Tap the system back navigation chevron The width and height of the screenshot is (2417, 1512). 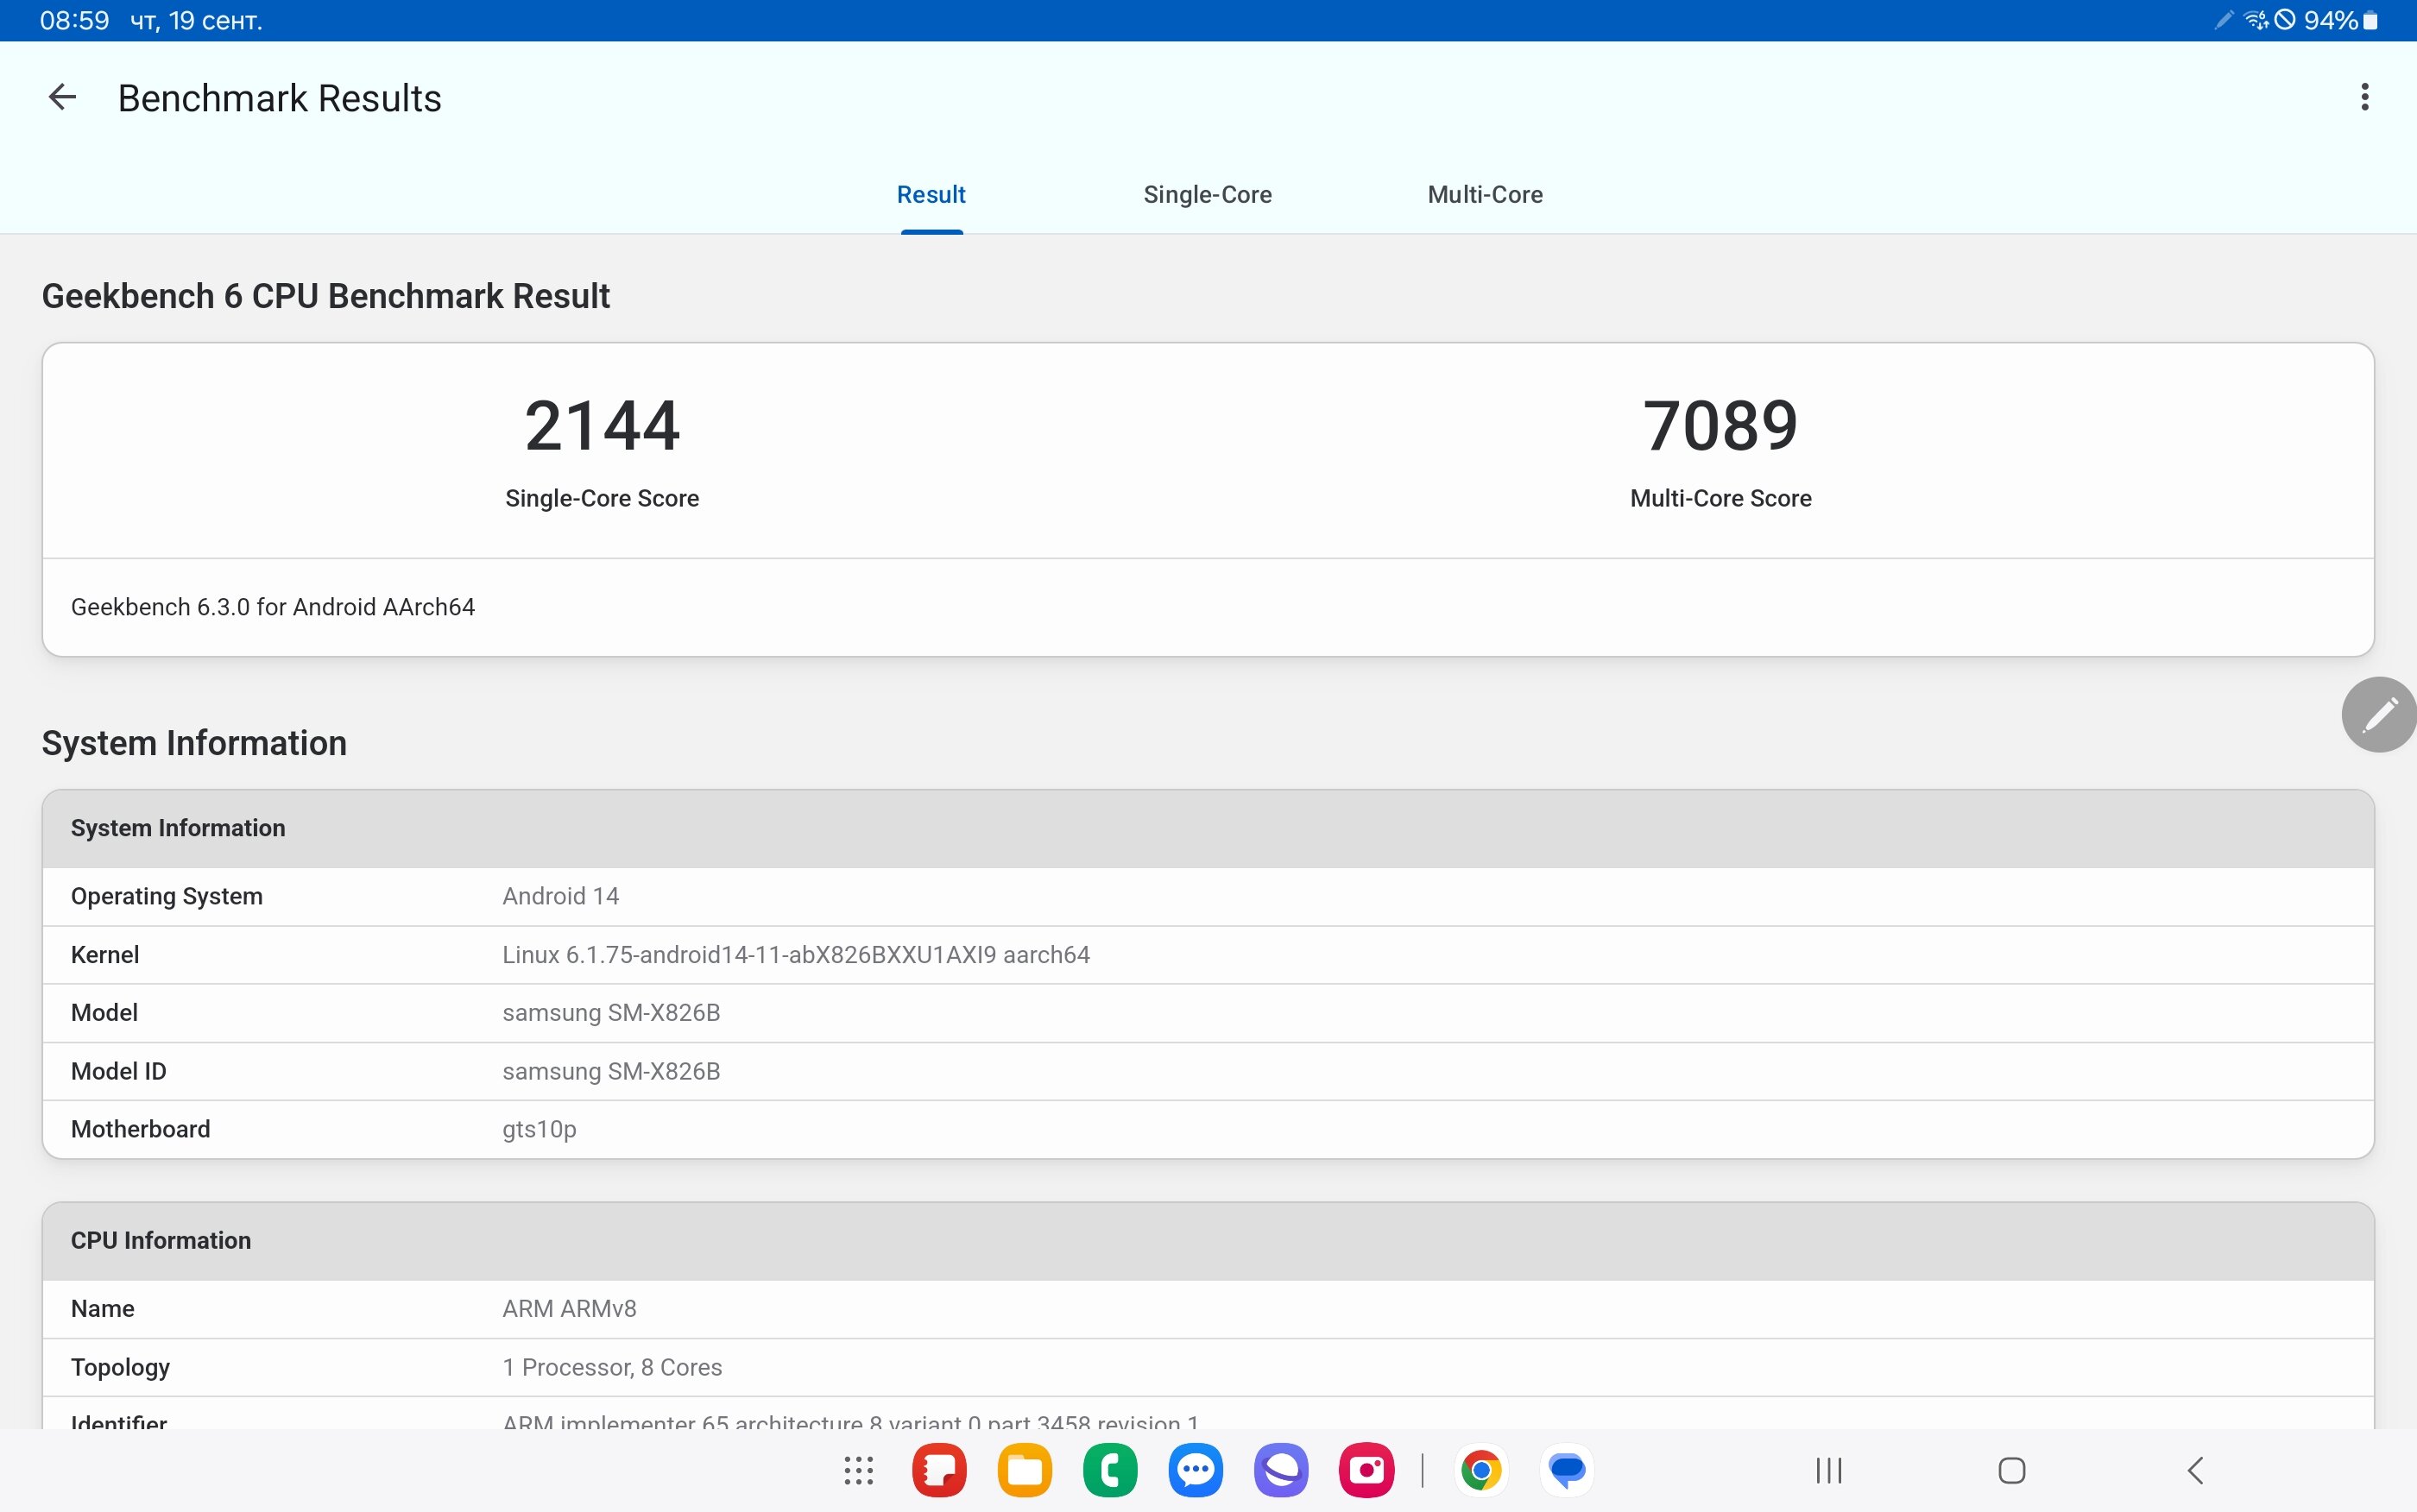pos(2194,1470)
